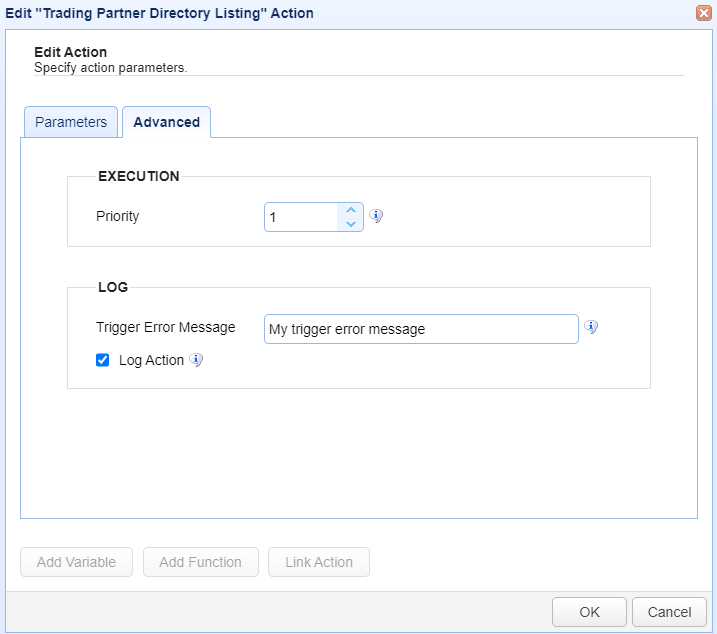Toggle the Log Action checkbox
717x634 pixels.
pos(102,360)
